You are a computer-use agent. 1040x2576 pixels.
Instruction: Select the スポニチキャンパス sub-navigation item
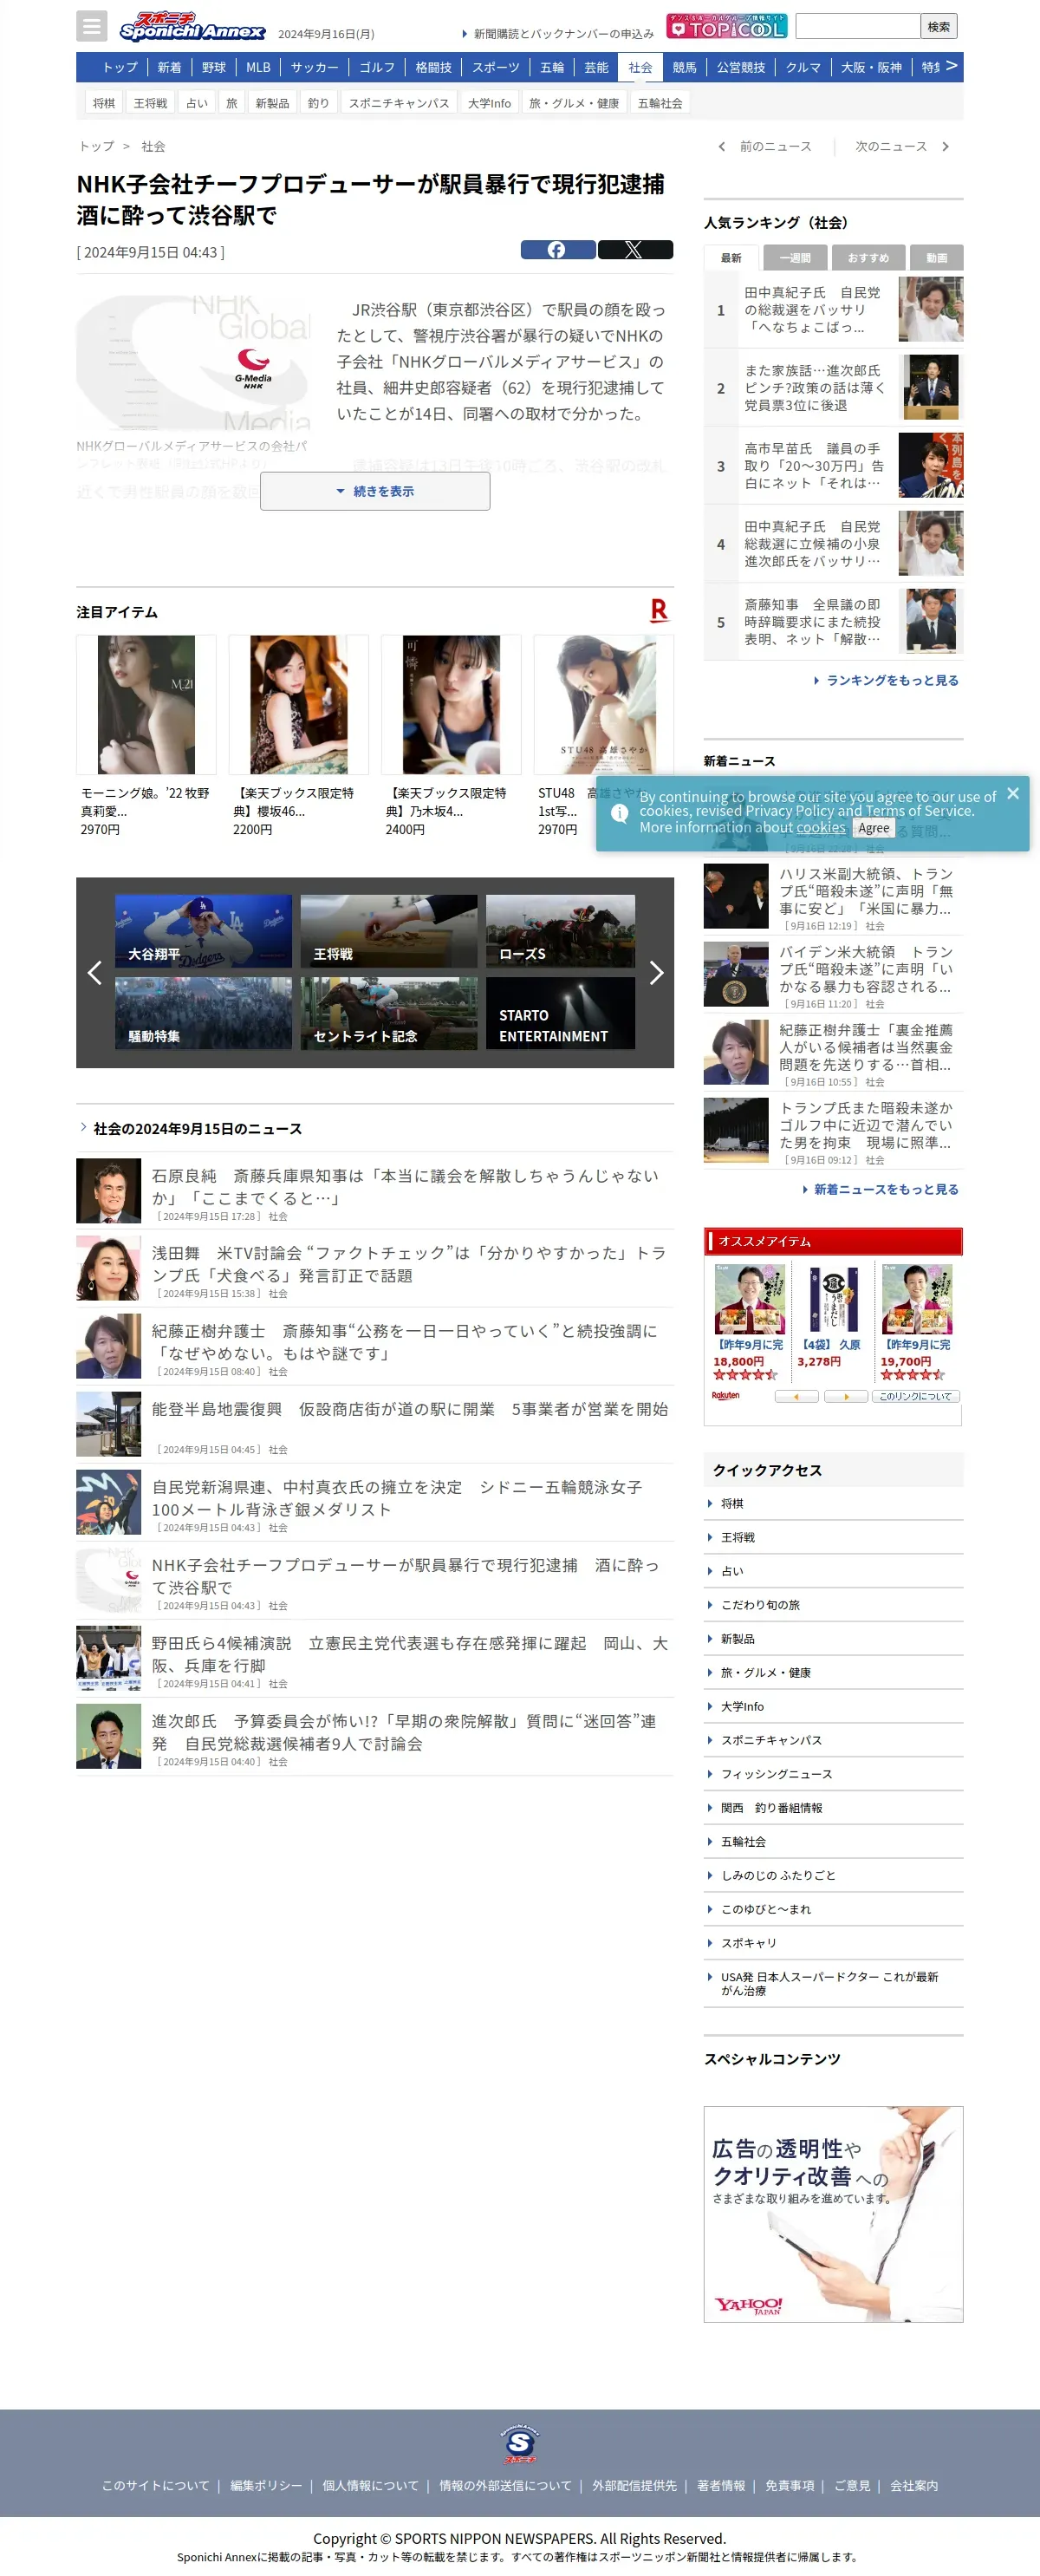(399, 103)
